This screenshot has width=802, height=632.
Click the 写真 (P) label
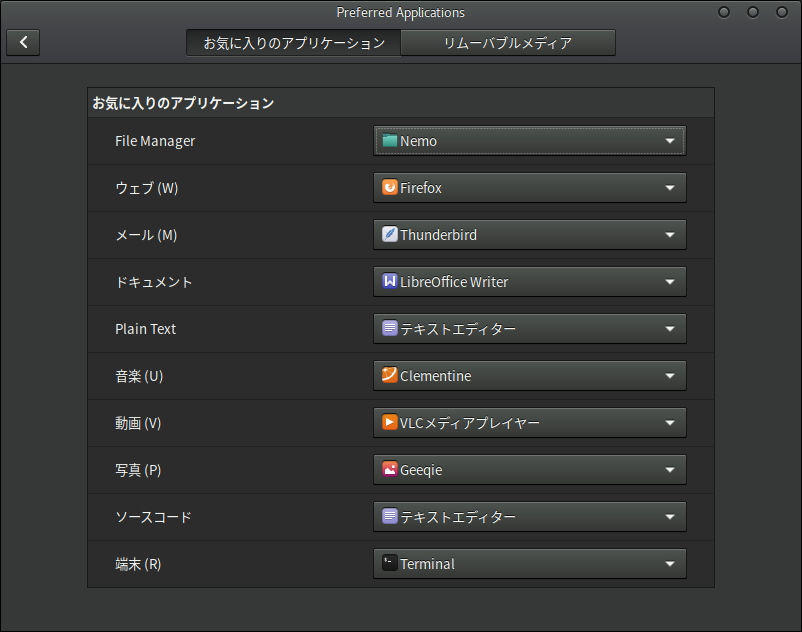point(138,470)
